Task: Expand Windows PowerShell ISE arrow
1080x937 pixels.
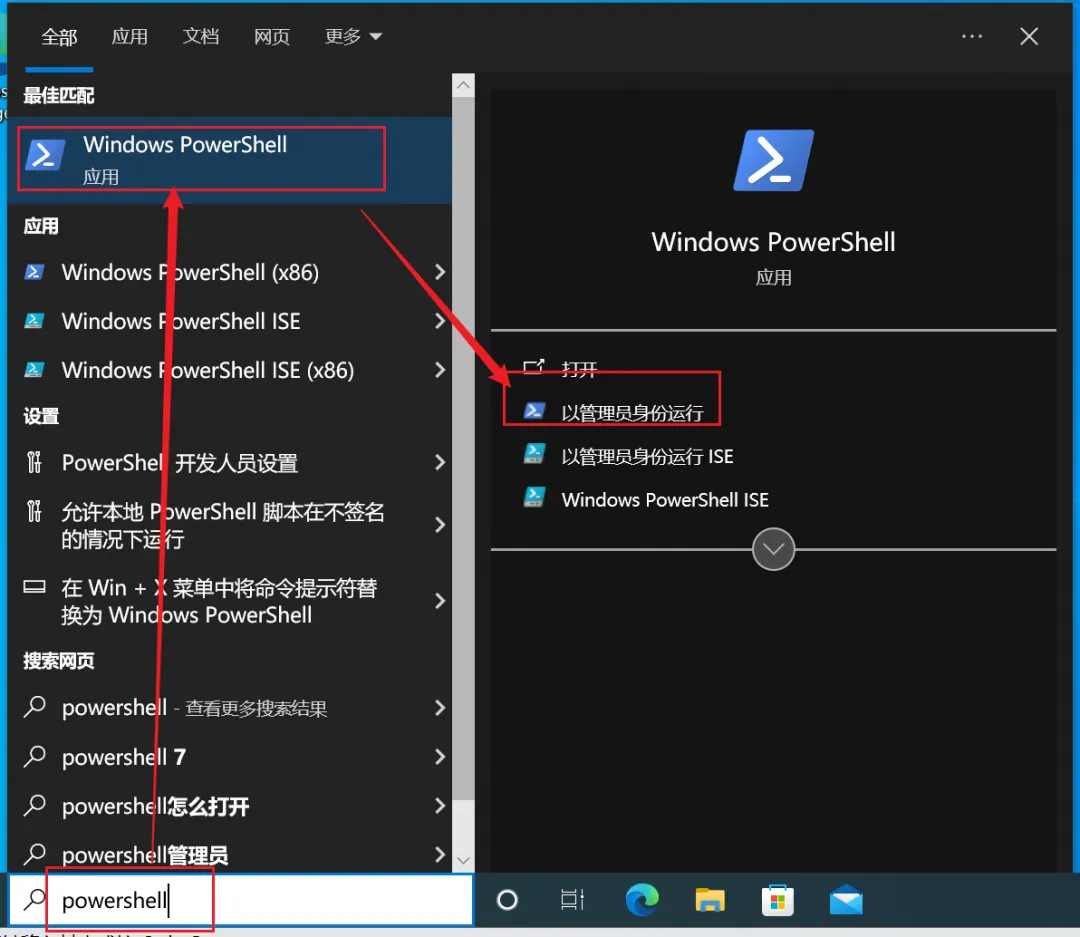Action: coord(440,321)
